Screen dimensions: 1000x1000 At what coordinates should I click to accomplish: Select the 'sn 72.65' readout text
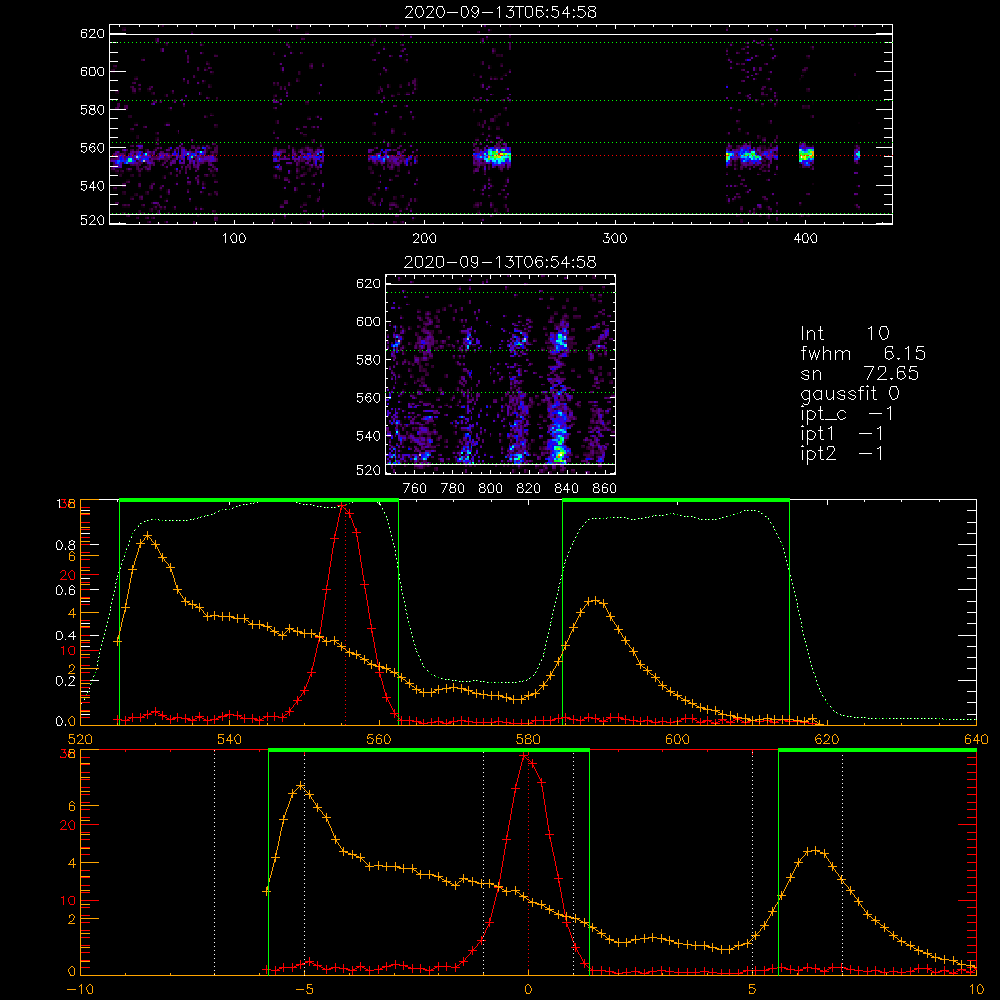click(x=860, y=373)
